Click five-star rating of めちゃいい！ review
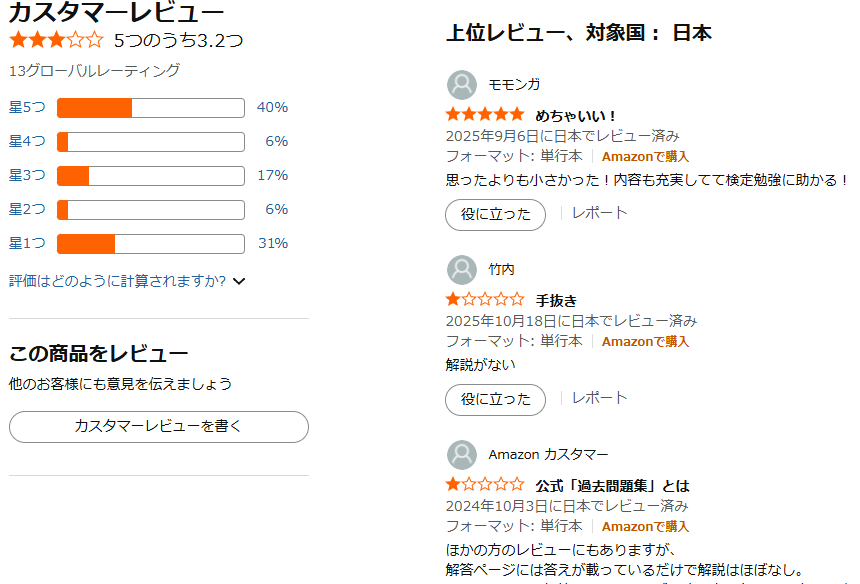The height and width of the screenshot is (584, 860). (485, 115)
